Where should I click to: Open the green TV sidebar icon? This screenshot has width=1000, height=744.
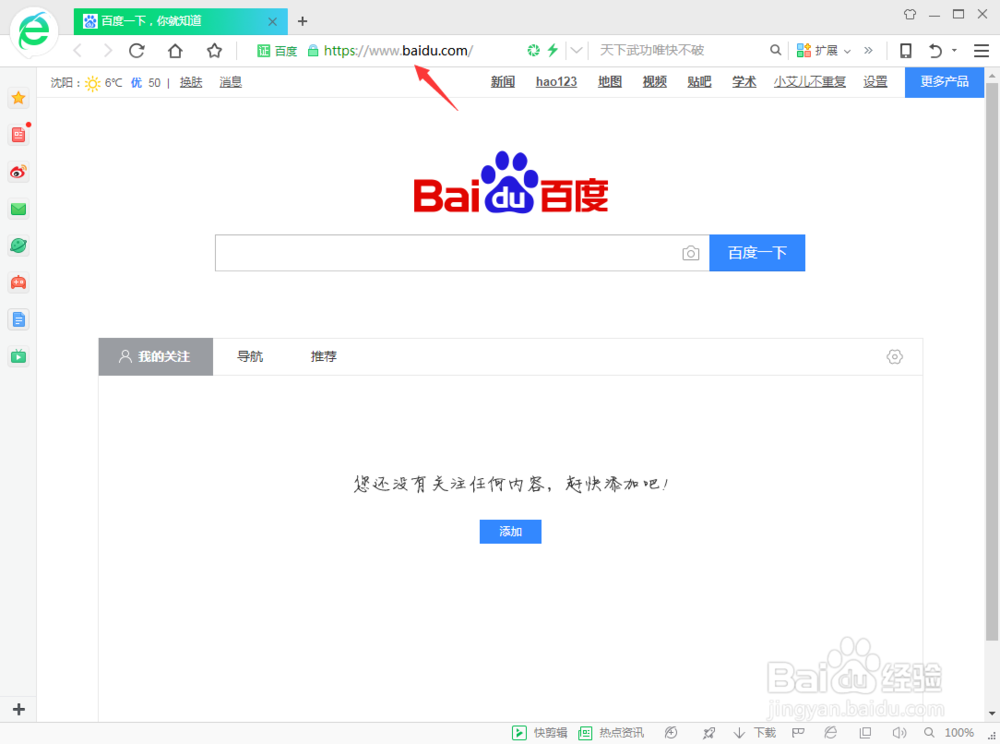point(18,356)
